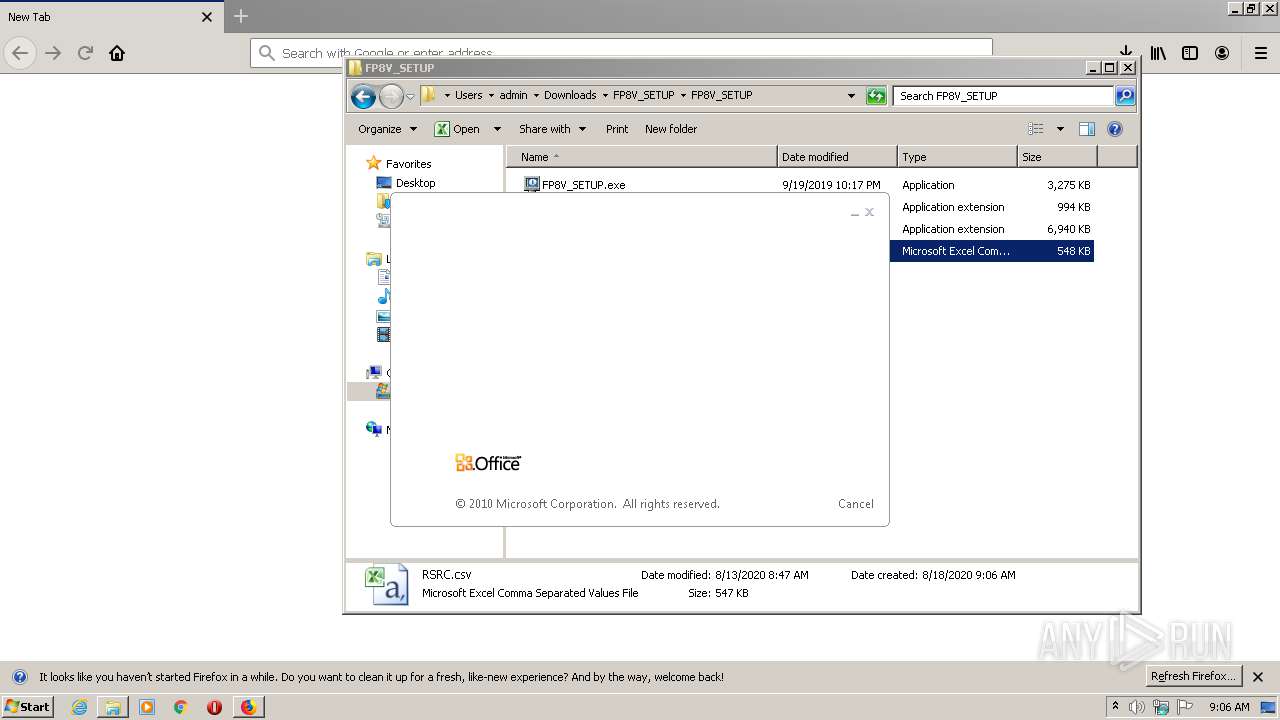This screenshot has height=720, width=1280.
Task: Open the Firefox Library icon
Action: 1158,53
